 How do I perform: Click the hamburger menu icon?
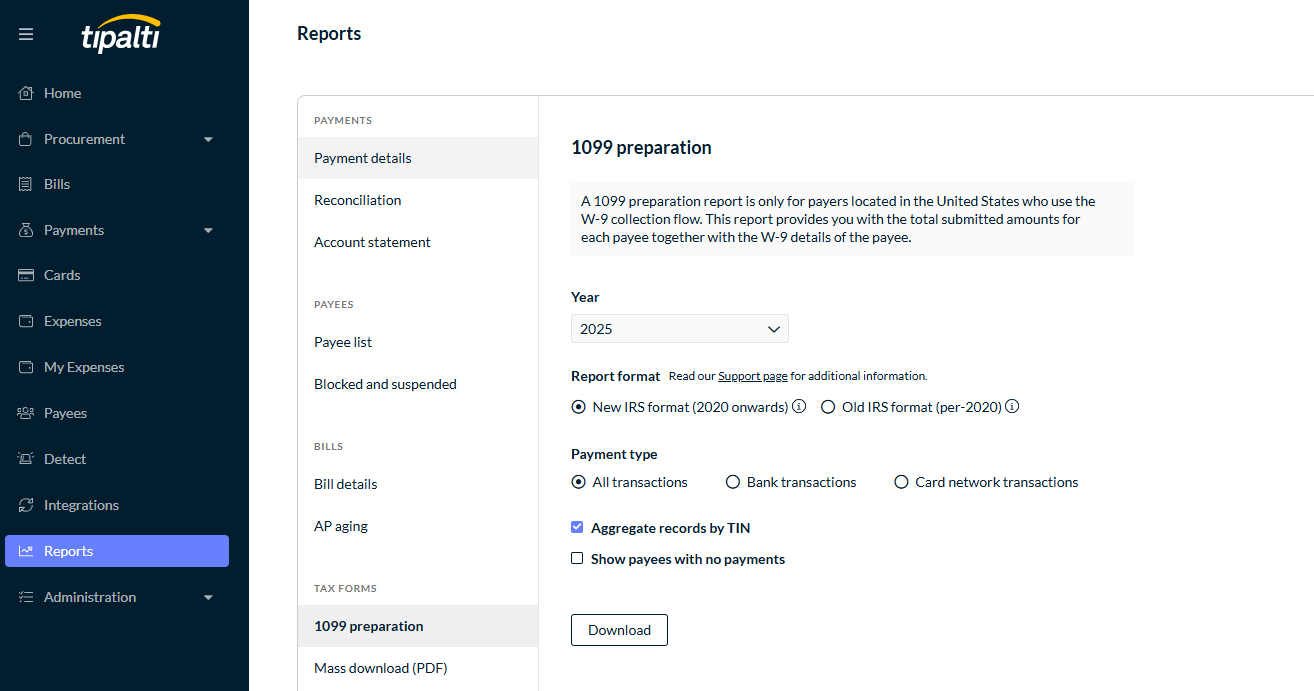click(26, 34)
